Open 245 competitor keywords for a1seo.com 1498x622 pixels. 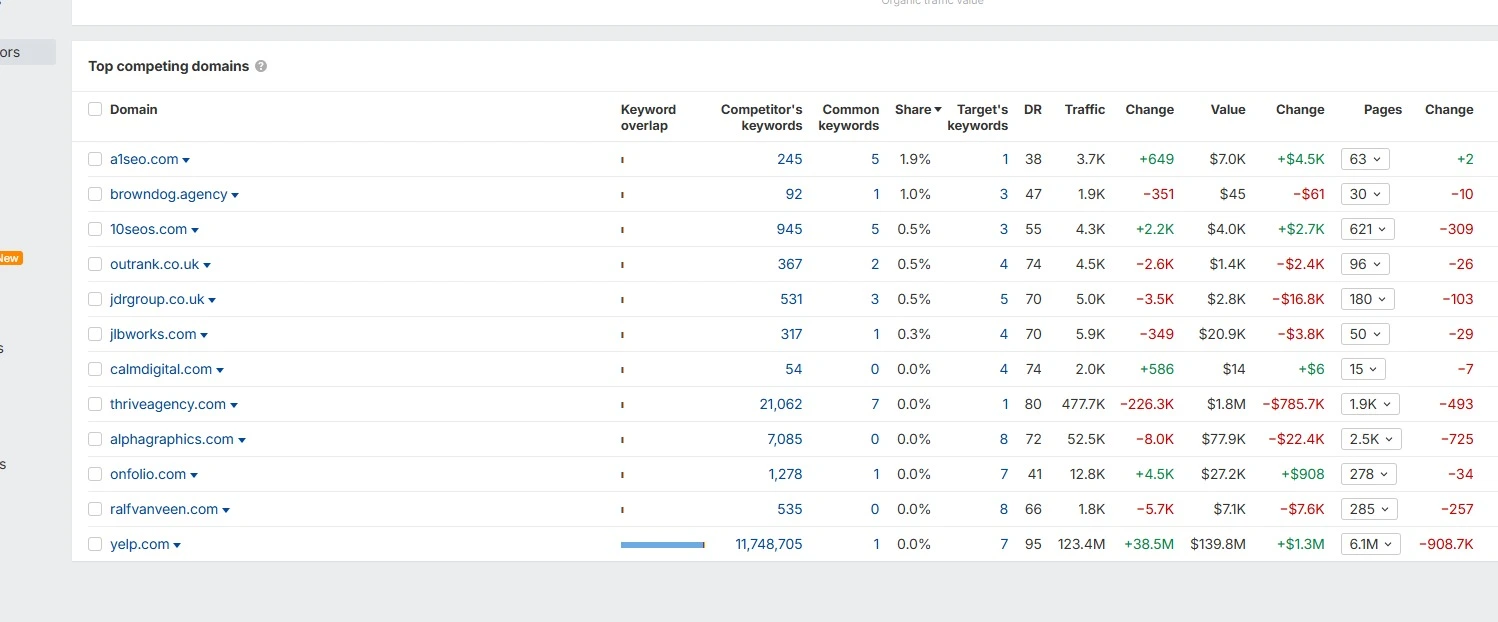[x=790, y=159]
